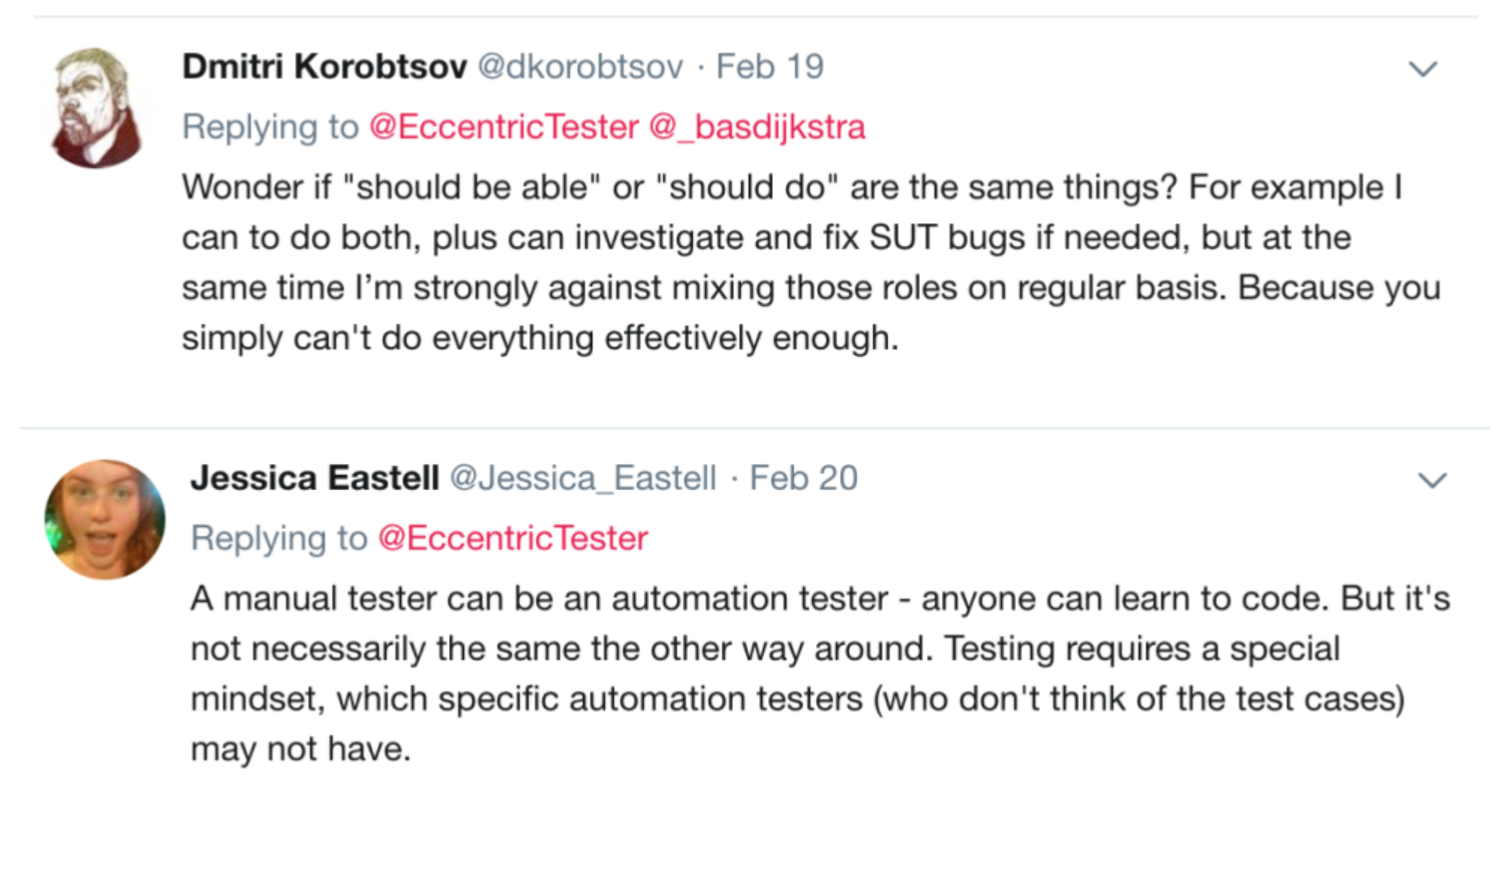Click the @dkorobtsov handle
Viewport: 1496px width, 878px height.
(x=580, y=67)
